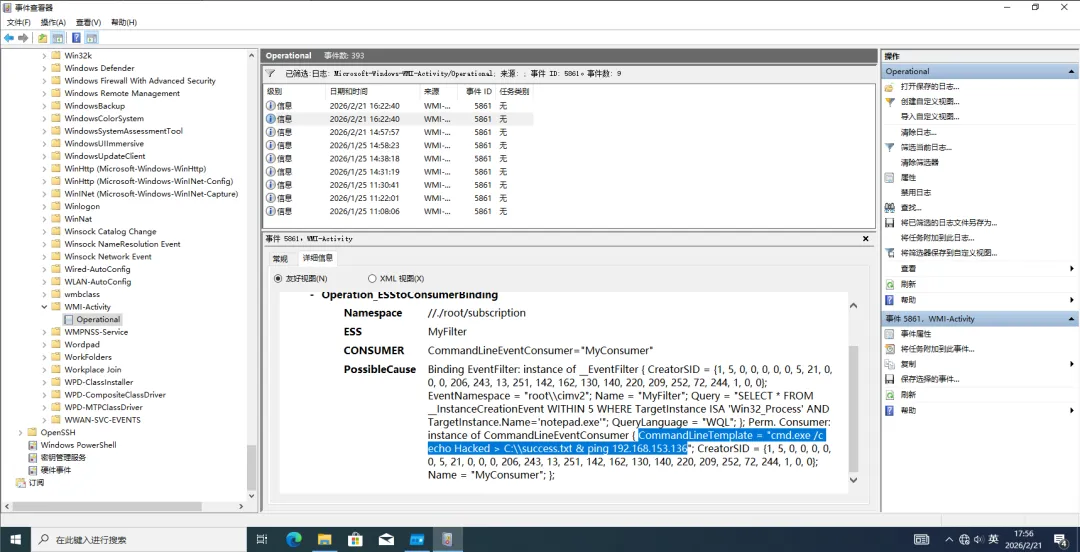Screen dimensions: 1080x552
Task: Open Task View on the taskbar
Action: click(x=262, y=539)
